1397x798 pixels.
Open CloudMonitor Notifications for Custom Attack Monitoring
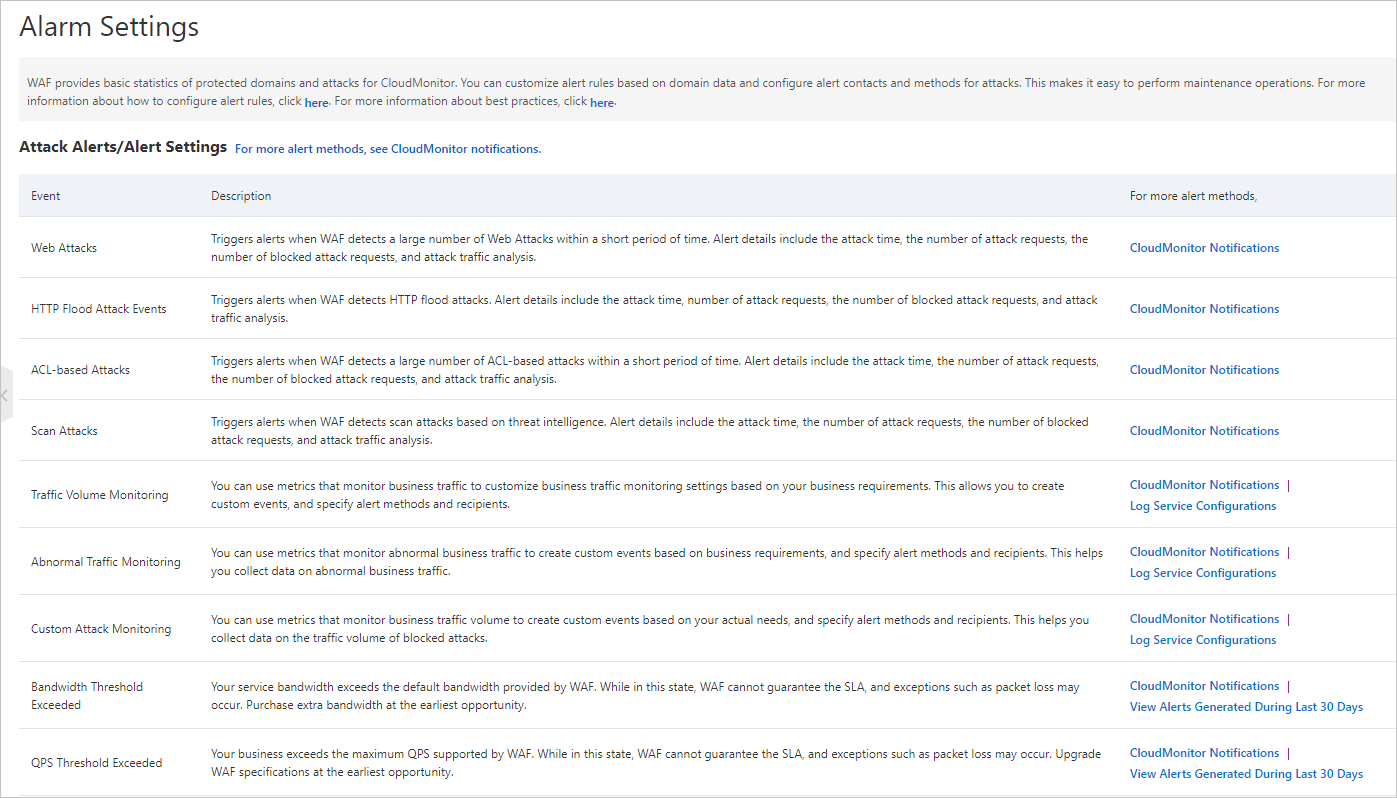coord(1204,619)
